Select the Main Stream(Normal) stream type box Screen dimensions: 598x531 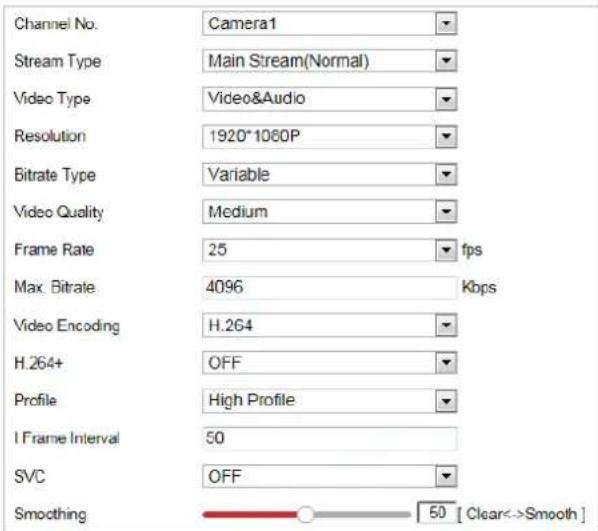click(x=319, y=61)
